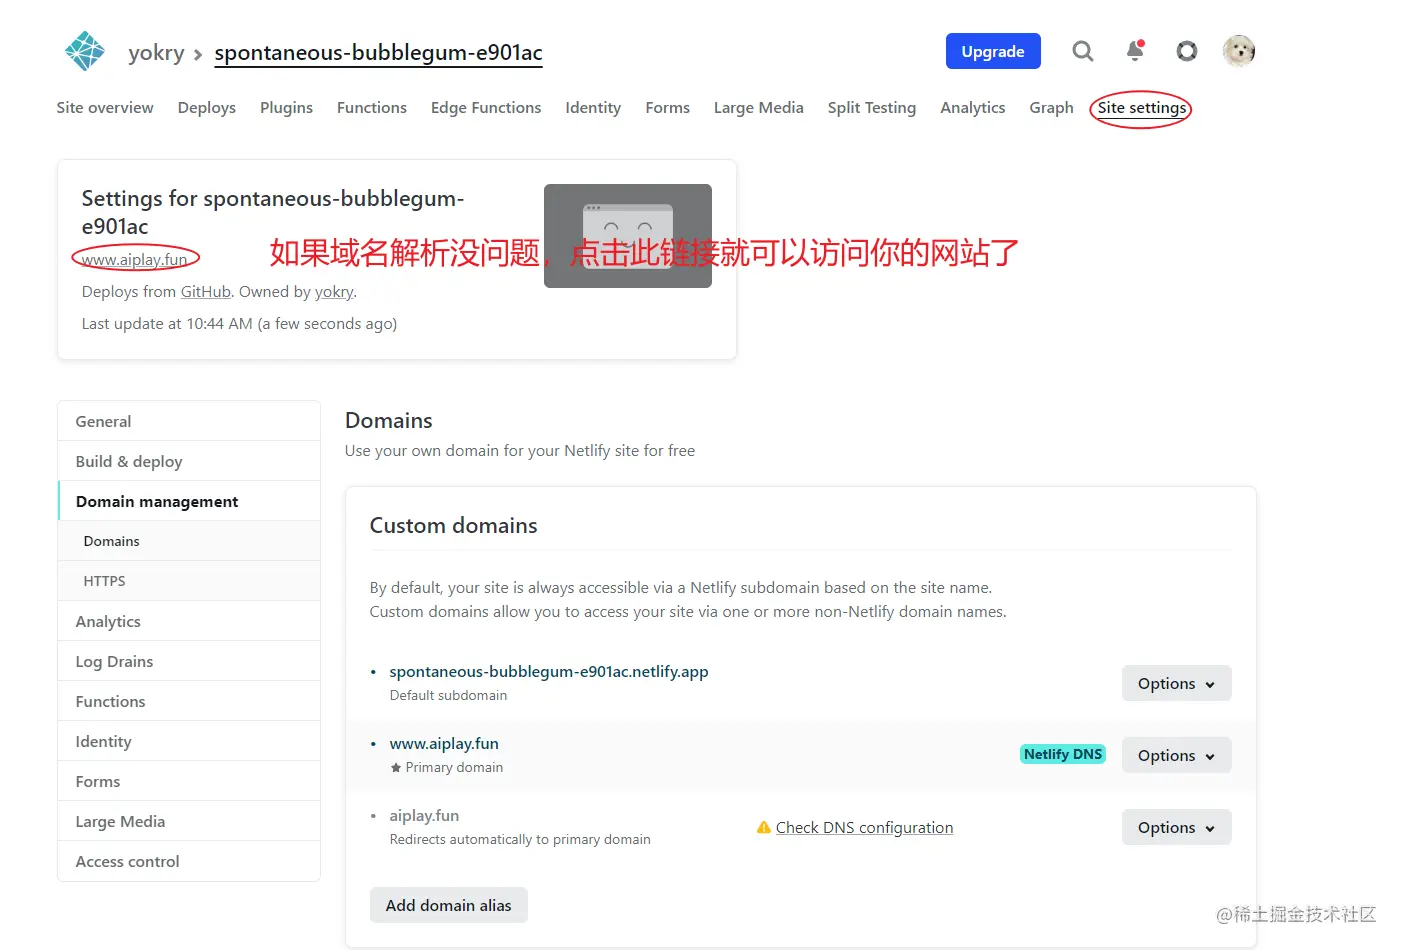Click the Add domain alias button

coord(448,905)
